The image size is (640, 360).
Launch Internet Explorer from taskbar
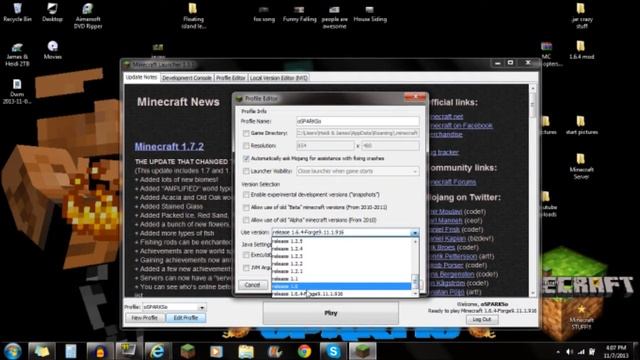coord(157,351)
